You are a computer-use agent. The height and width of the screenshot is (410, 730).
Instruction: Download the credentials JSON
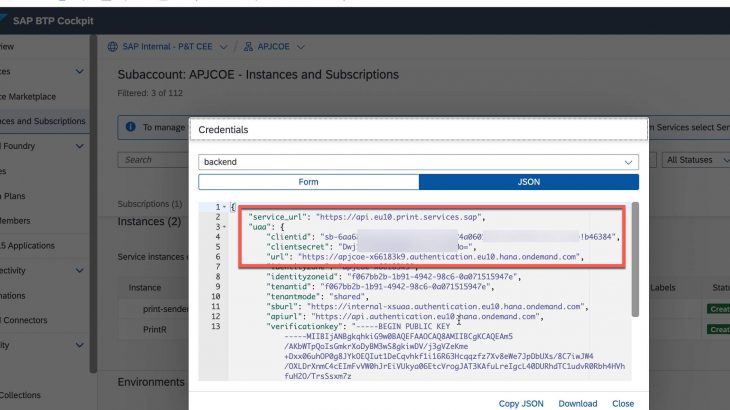tap(578, 403)
